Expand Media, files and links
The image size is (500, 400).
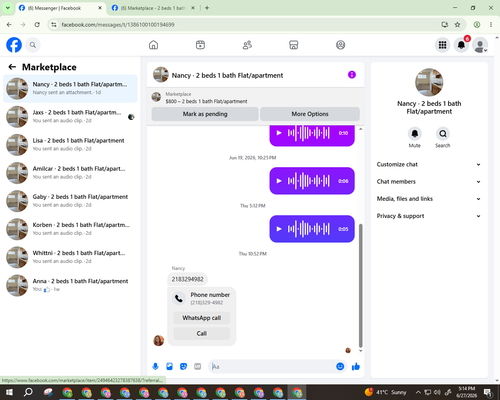point(429,199)
